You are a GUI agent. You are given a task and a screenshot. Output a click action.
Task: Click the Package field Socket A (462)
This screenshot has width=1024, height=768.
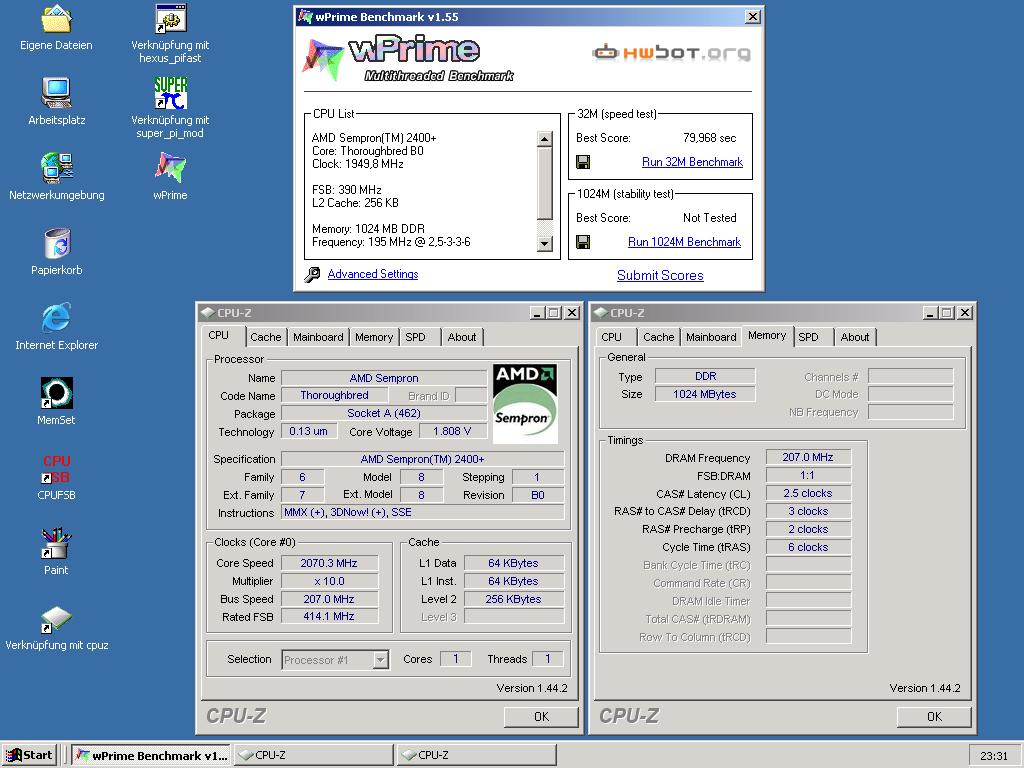pyautogui.click(x=384, y=413)
